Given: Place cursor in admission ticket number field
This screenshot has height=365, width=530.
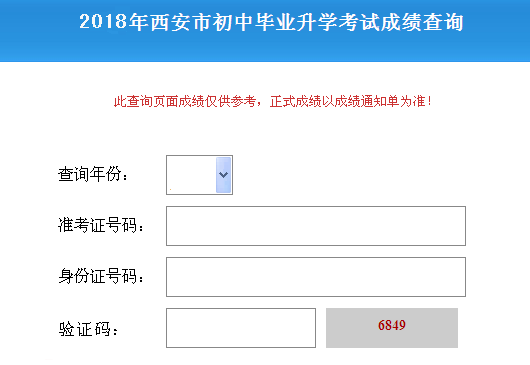Looking at the screenshot, I should point(316,226).
